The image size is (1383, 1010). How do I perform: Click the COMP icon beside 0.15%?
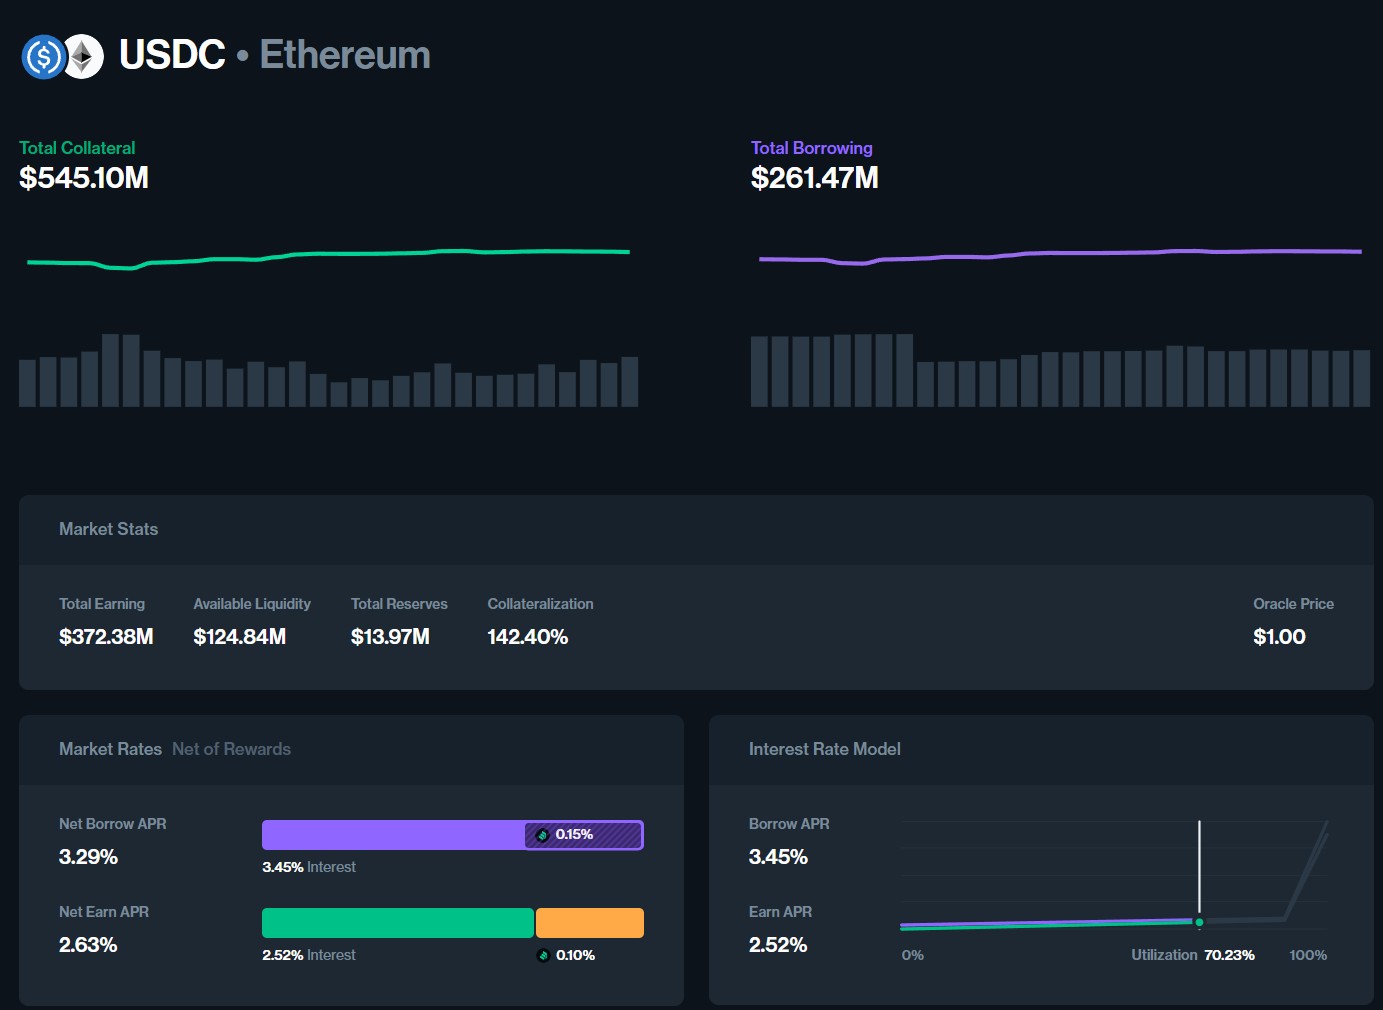click(543, 835)
